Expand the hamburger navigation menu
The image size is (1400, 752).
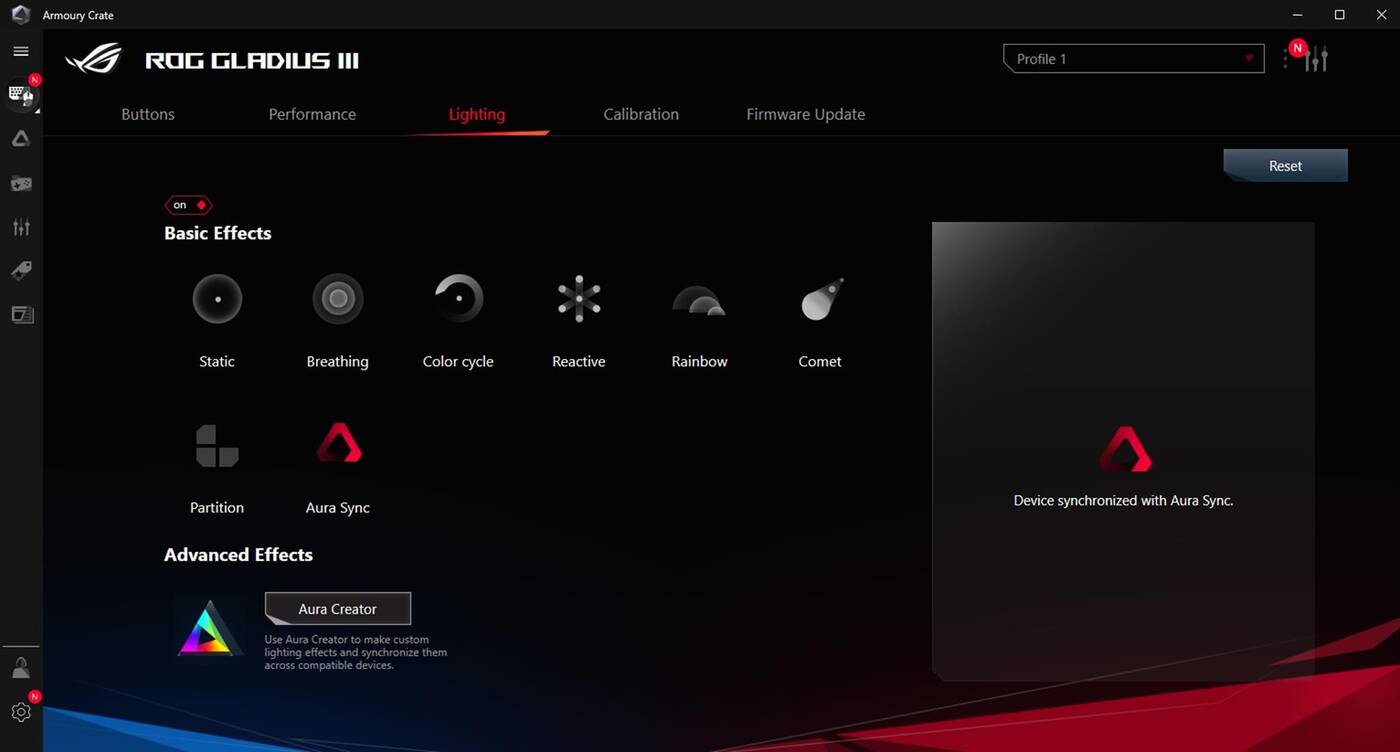21,51
